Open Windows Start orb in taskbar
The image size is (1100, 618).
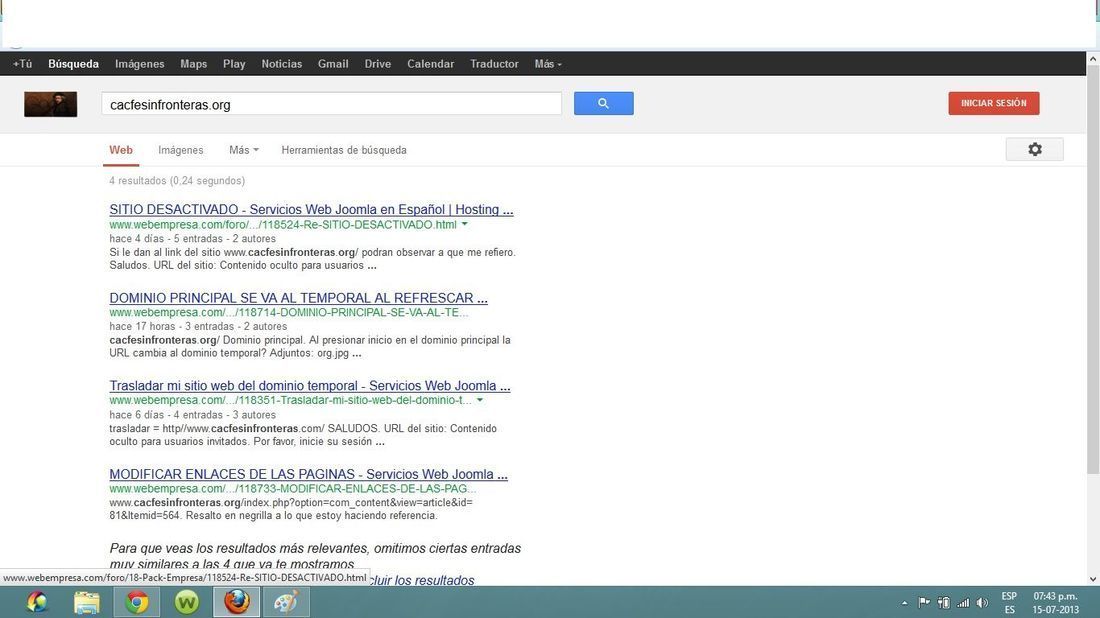[36, 603]
